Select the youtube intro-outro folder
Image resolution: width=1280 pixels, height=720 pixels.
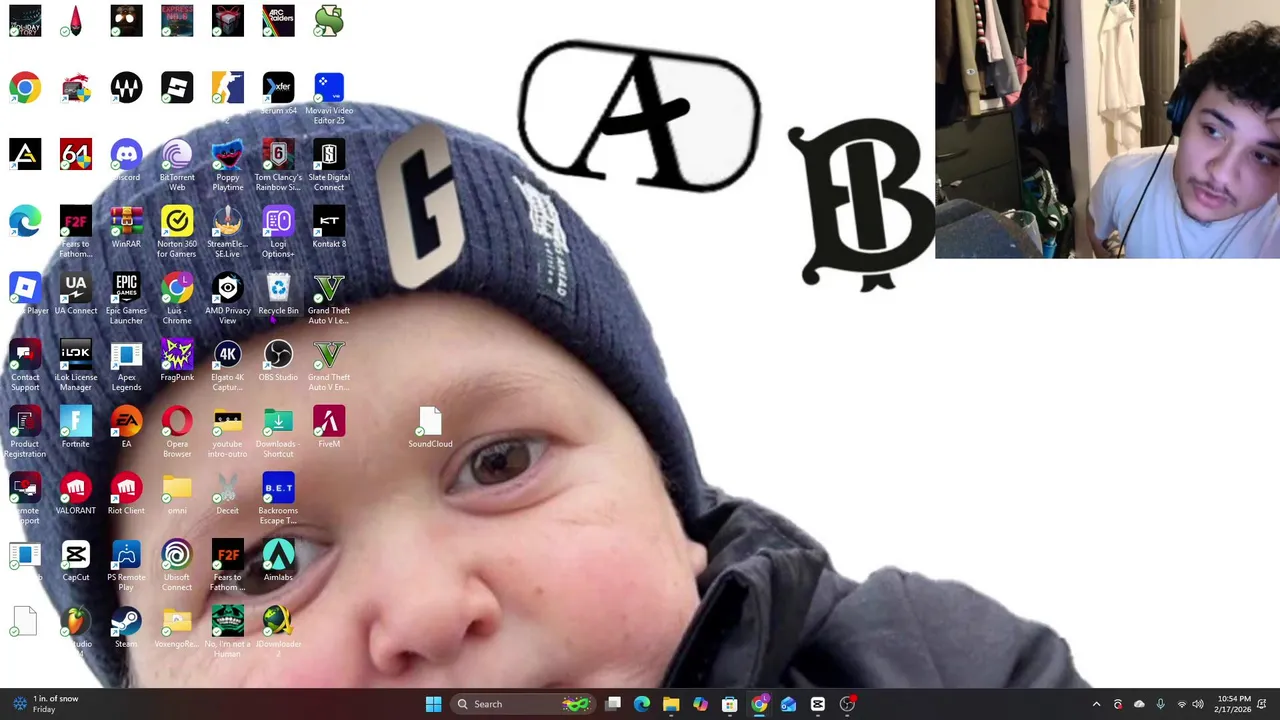coord(227,433)
